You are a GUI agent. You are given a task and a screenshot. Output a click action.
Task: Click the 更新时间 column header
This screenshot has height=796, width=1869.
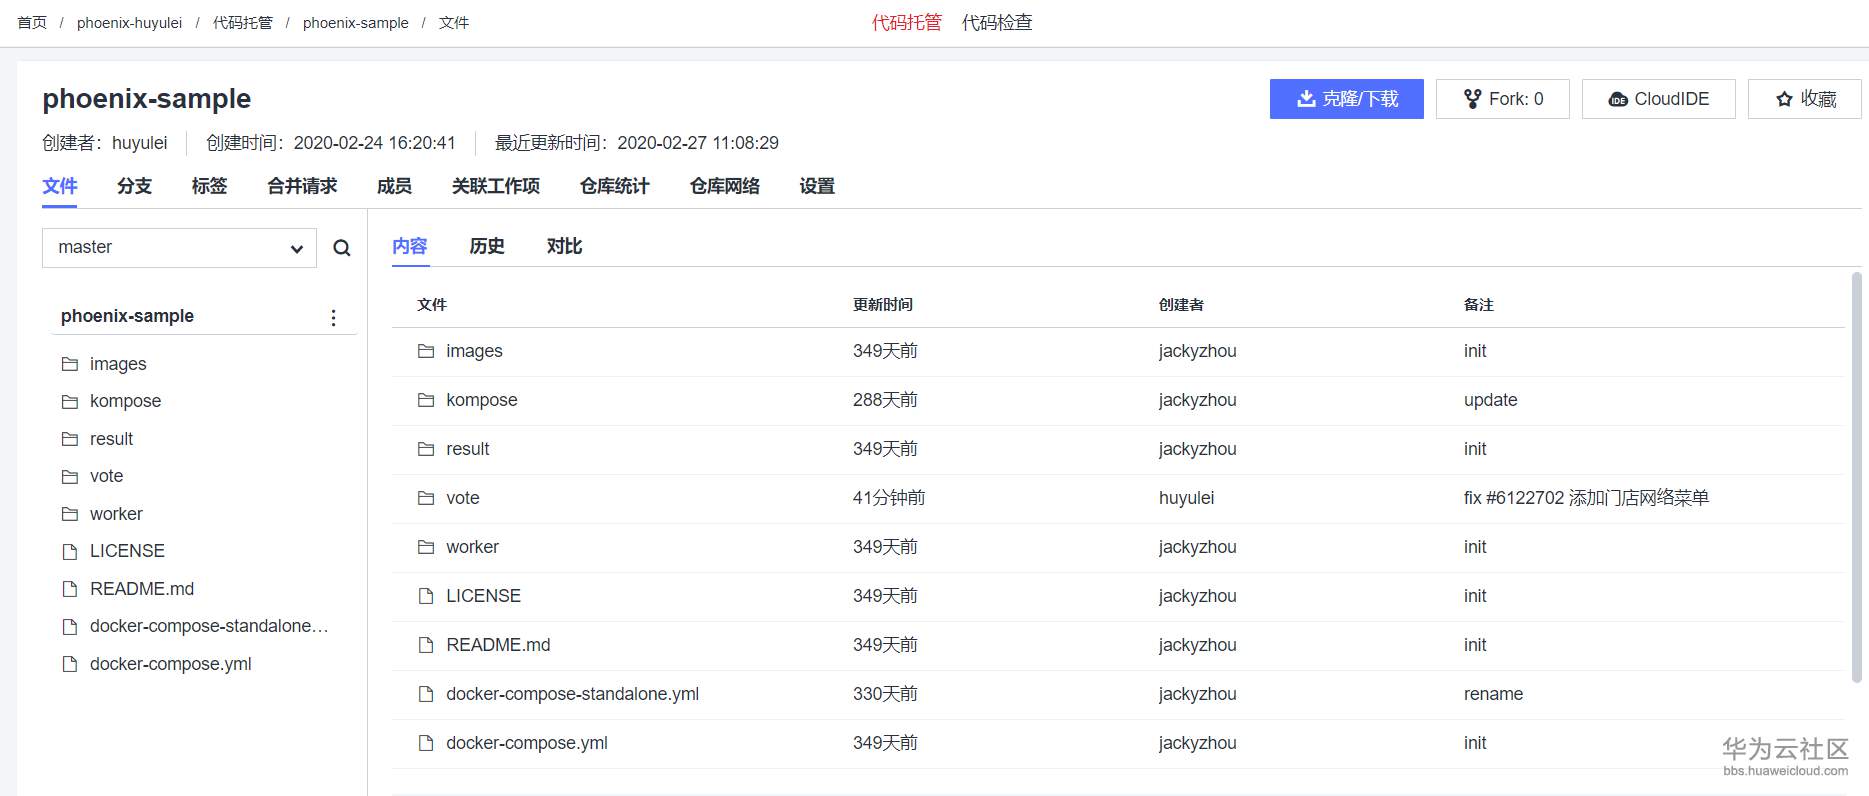point(883,305)
